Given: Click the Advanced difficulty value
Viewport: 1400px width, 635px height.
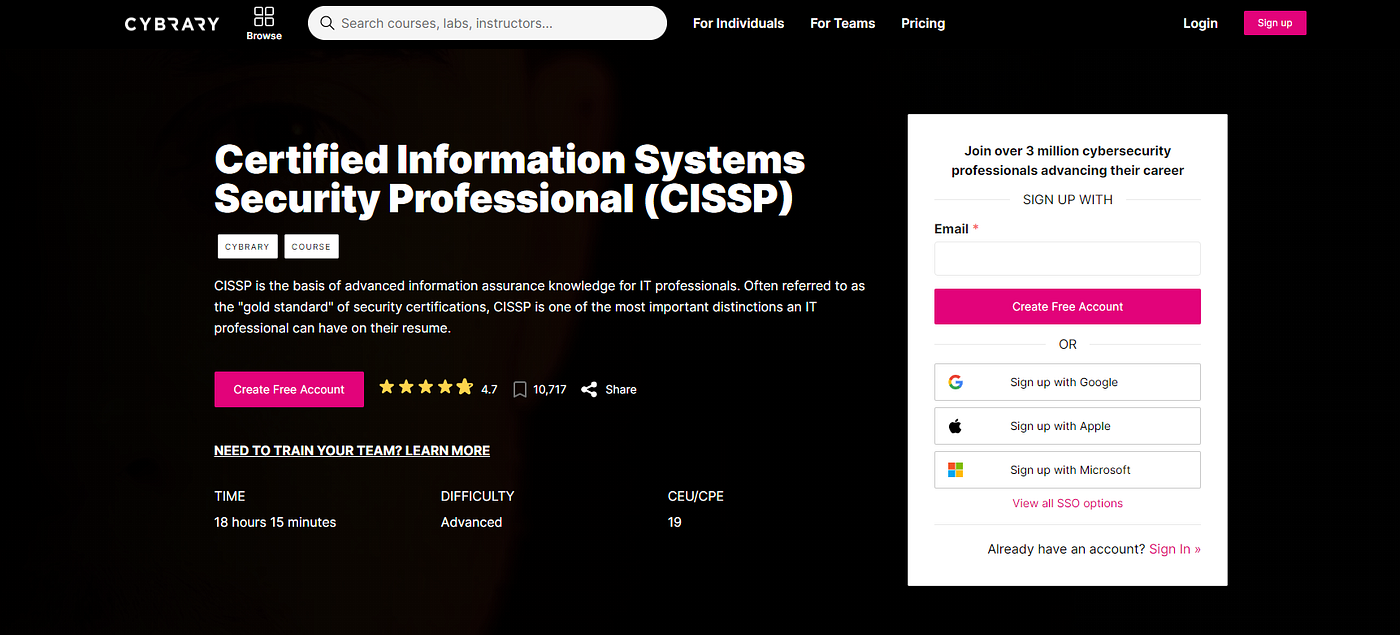Looking at the screenshot, I should coord(471,522).
